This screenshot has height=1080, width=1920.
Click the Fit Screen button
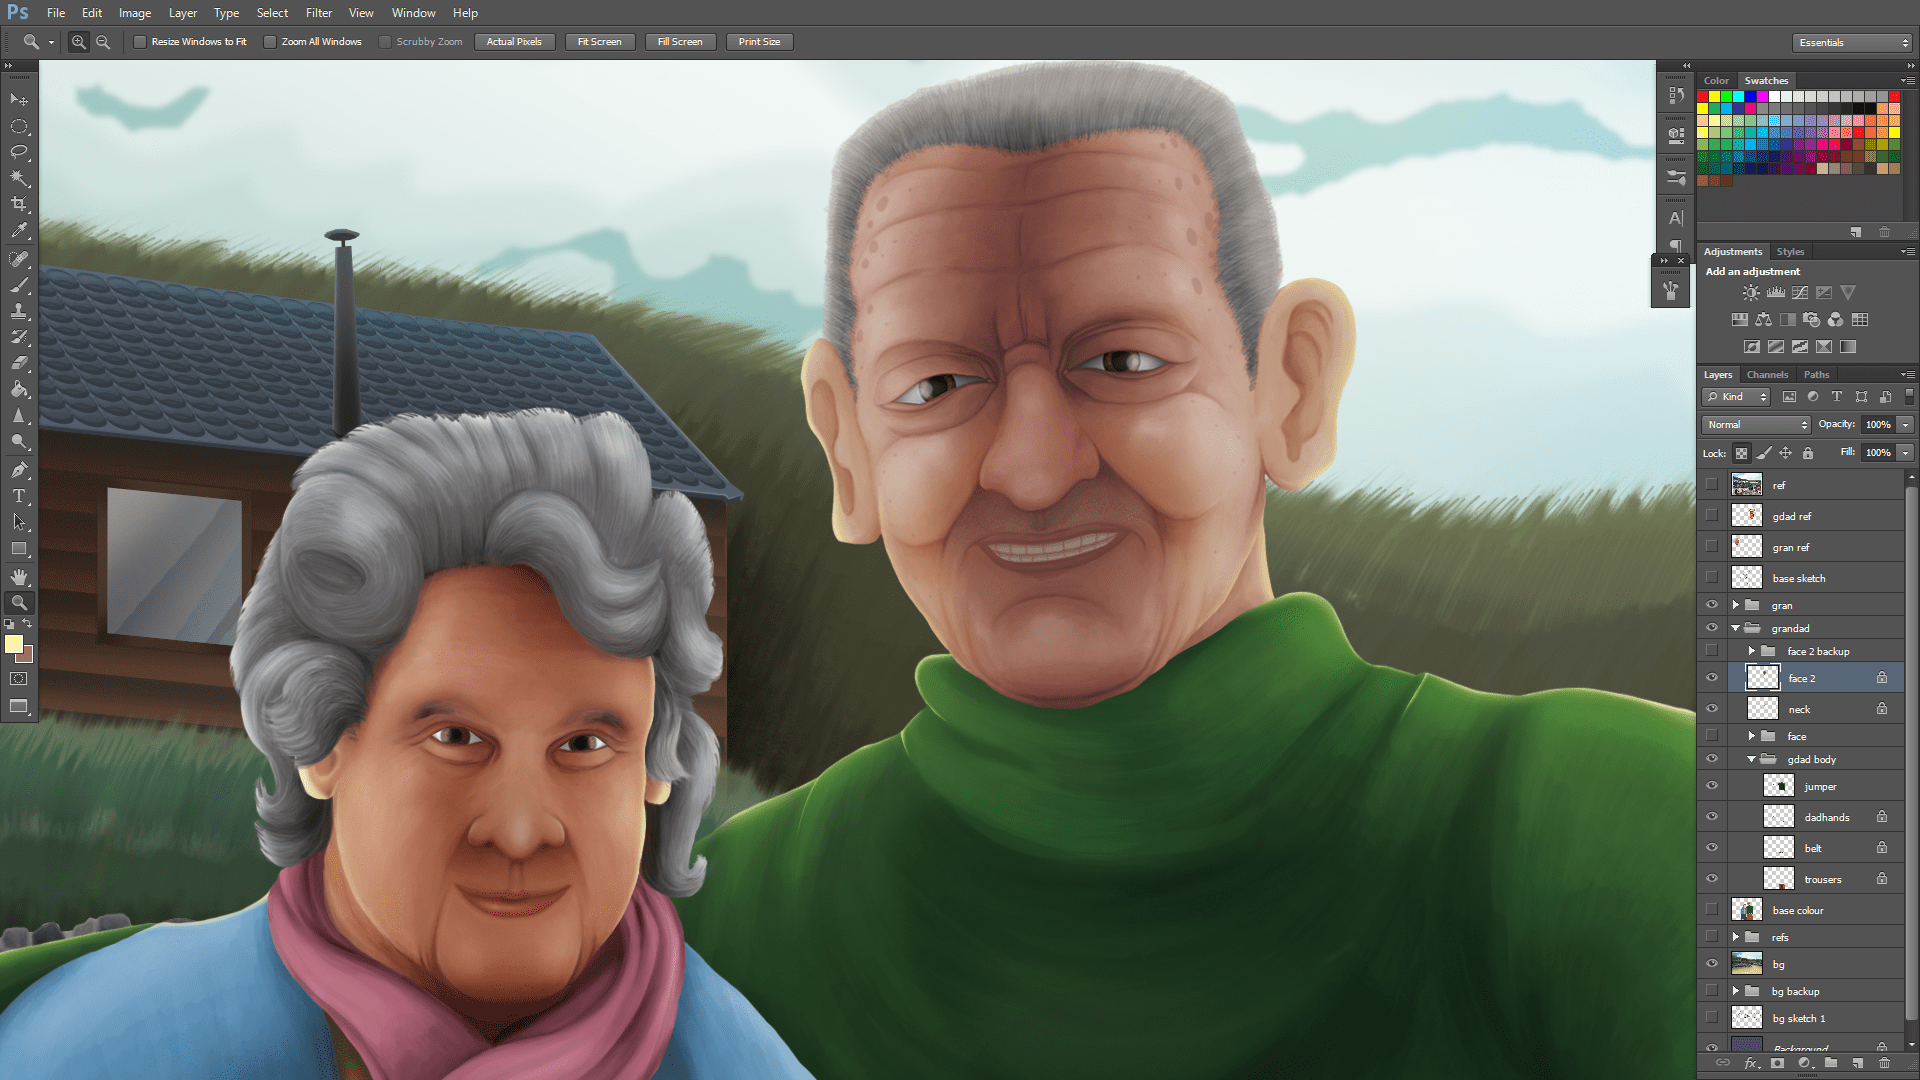click(x=599, y=42)
